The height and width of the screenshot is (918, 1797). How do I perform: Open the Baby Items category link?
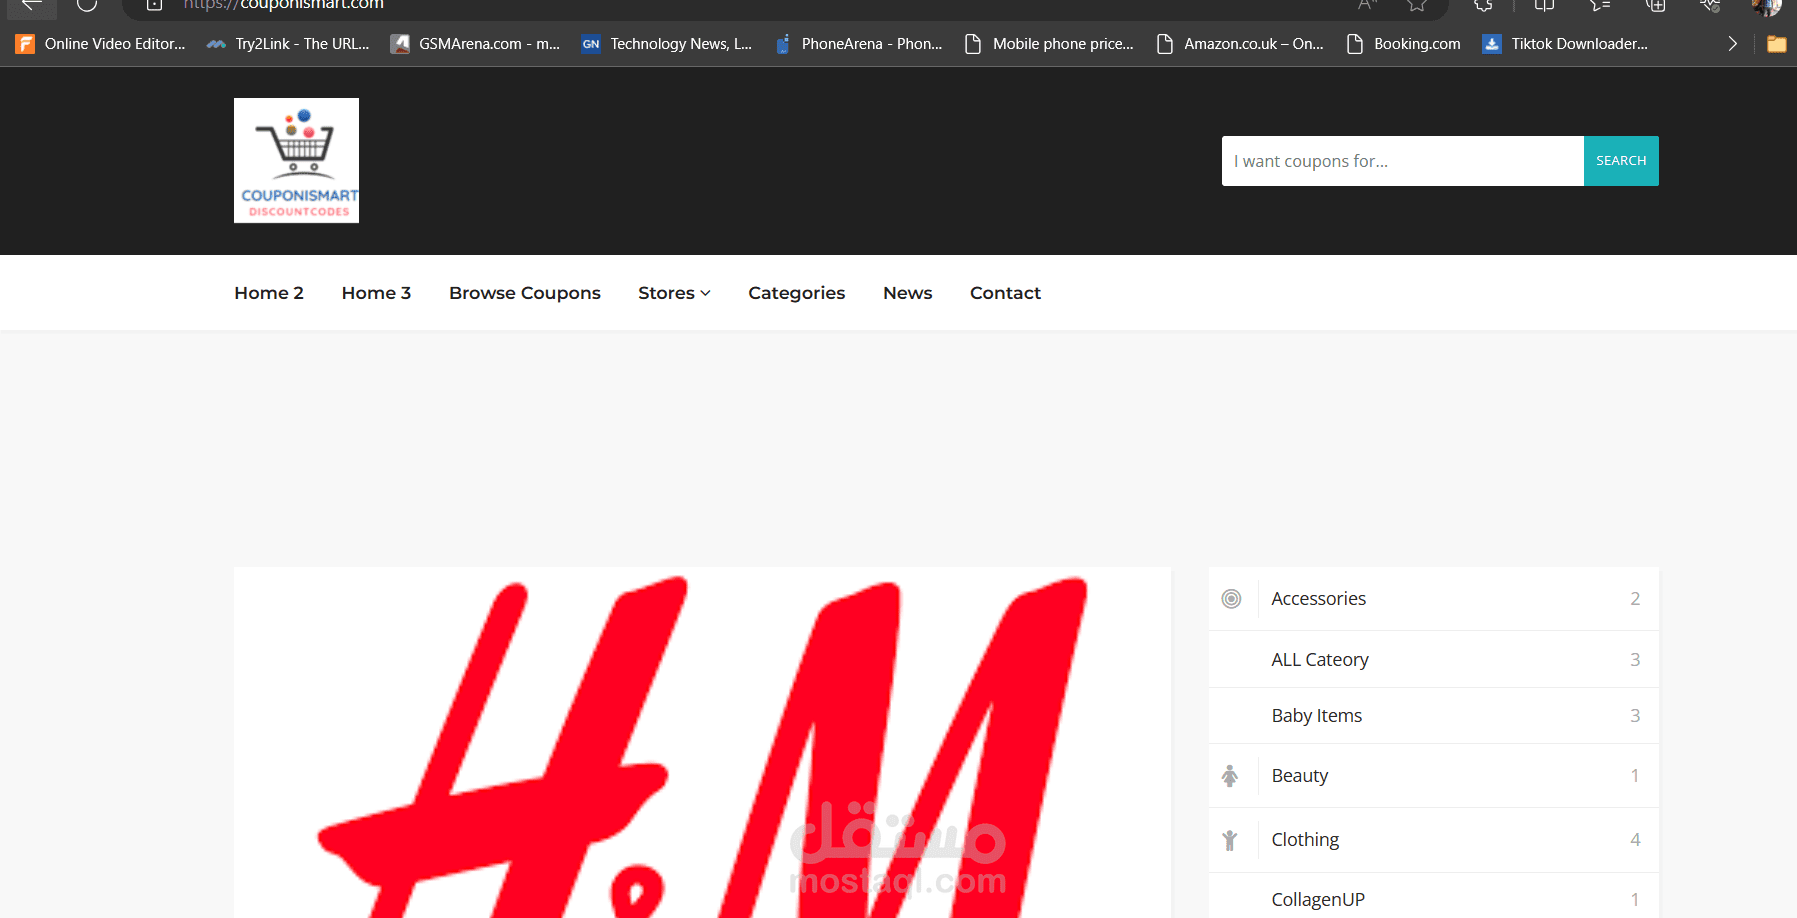click(x=1317, y=716)
